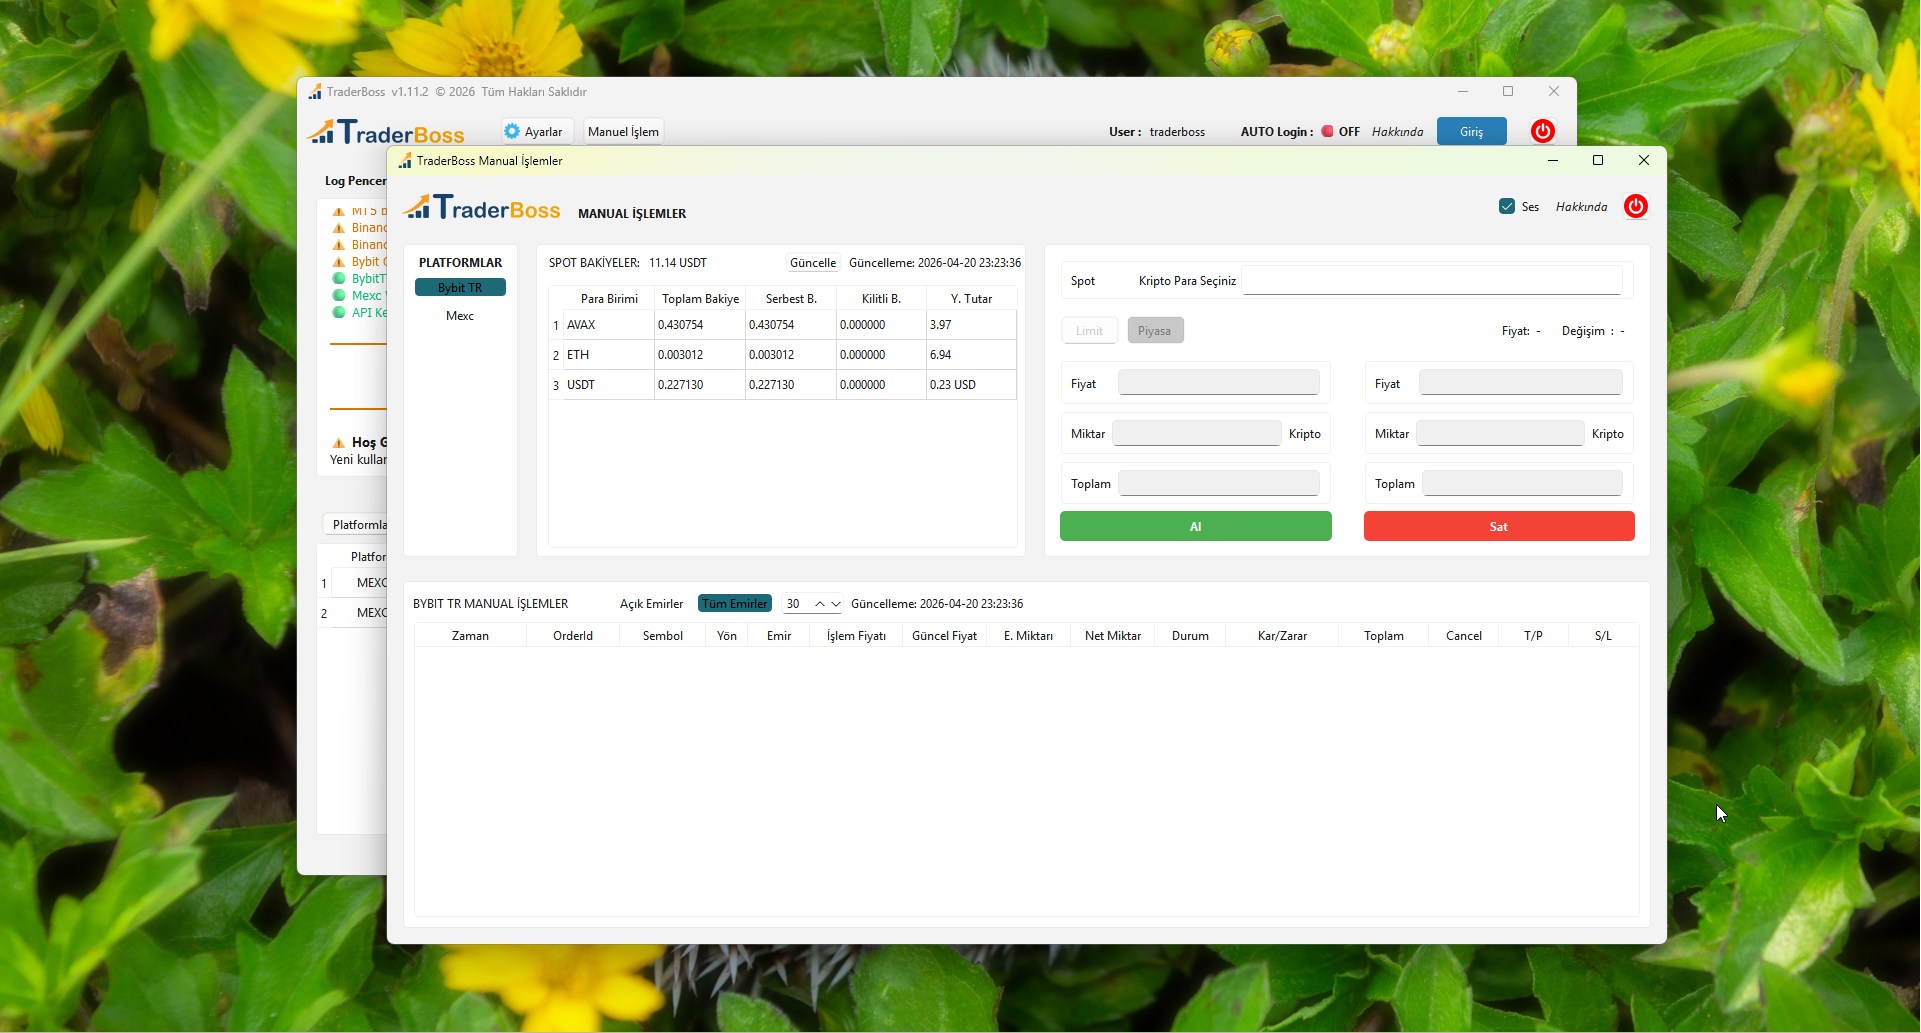1921x1033 pixels.
Task: Open Hakkında in main TraderBoss window
Action: pyautogui.click(x=1397, y=132)
